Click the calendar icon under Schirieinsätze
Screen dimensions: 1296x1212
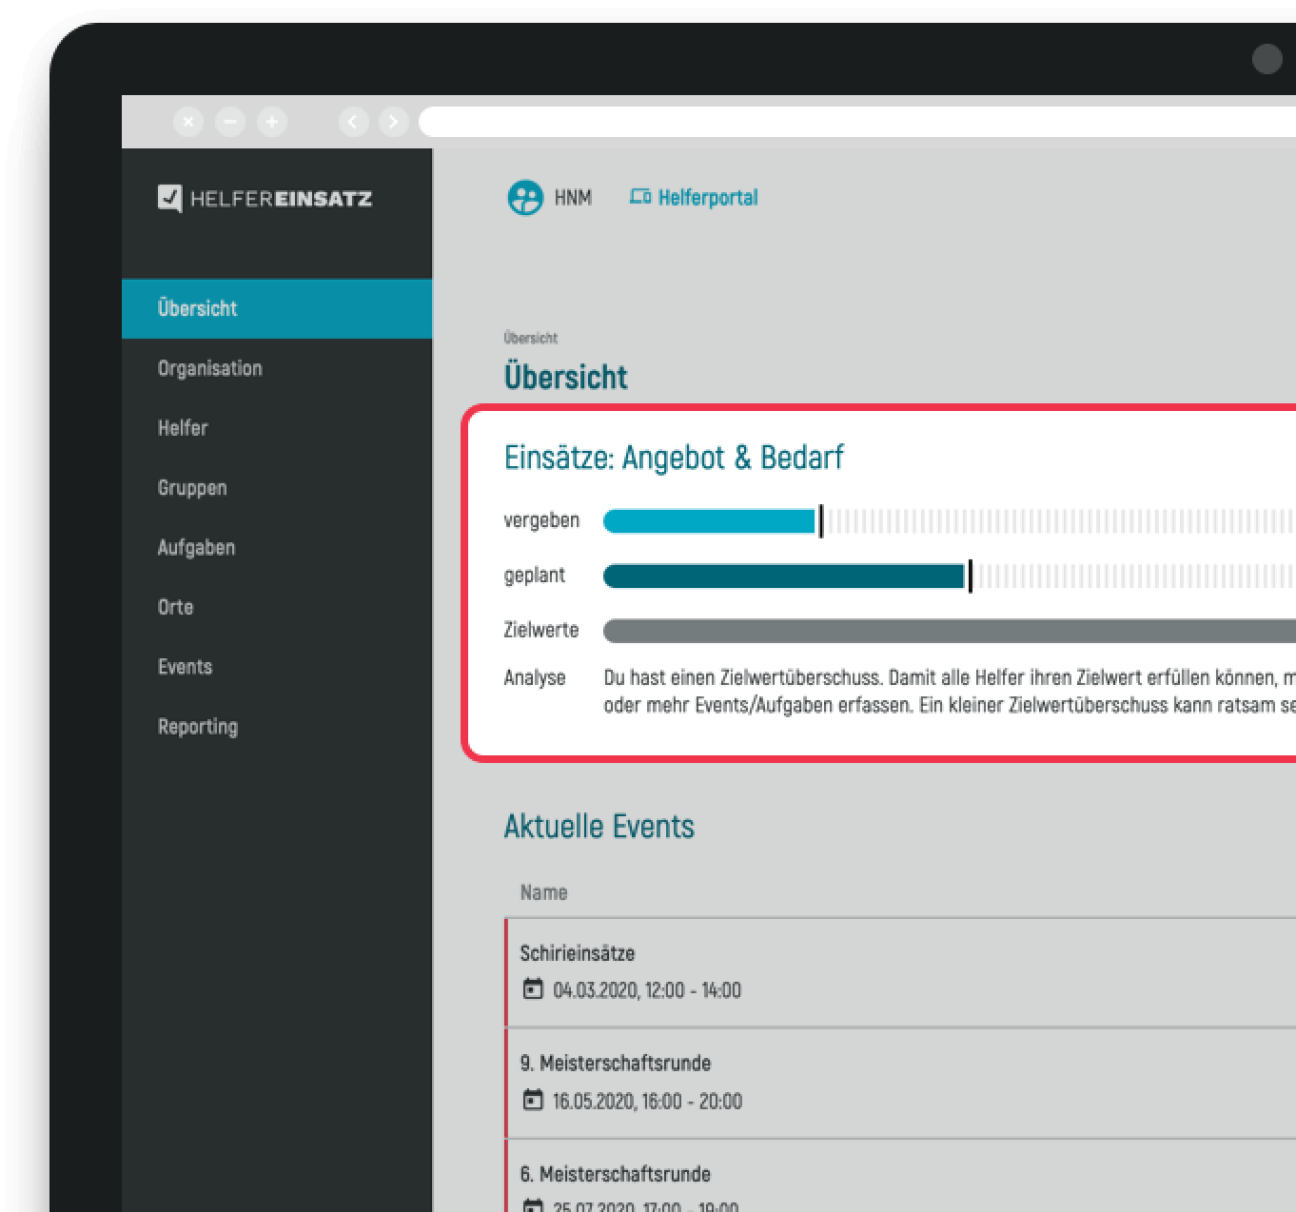(x=533, y=990)
